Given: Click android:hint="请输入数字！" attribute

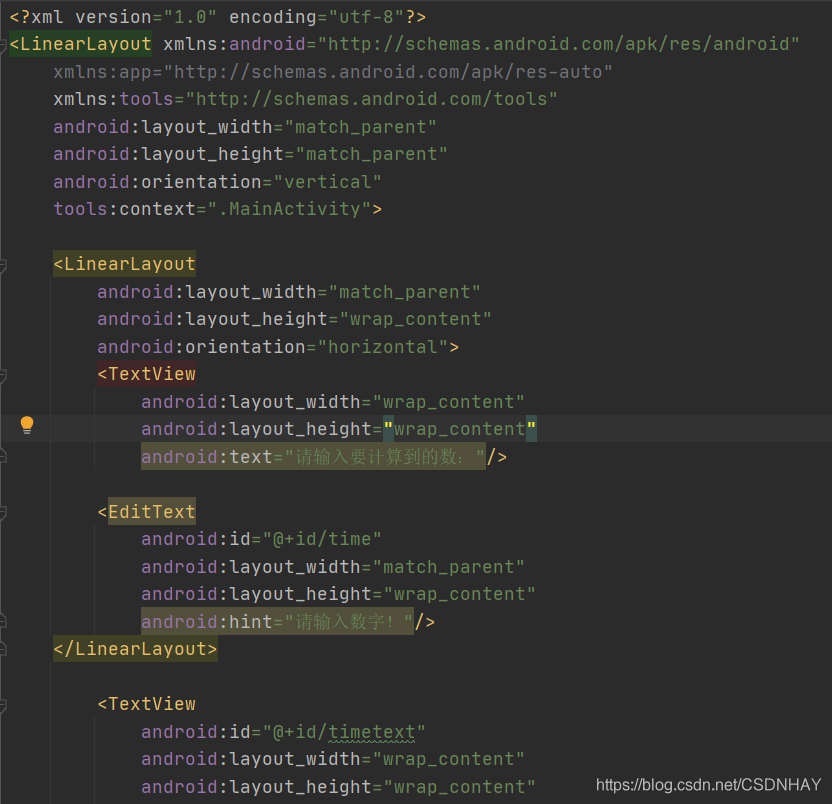Looking at the screenshot, I should pyautogui.click(x=277, y=621).
